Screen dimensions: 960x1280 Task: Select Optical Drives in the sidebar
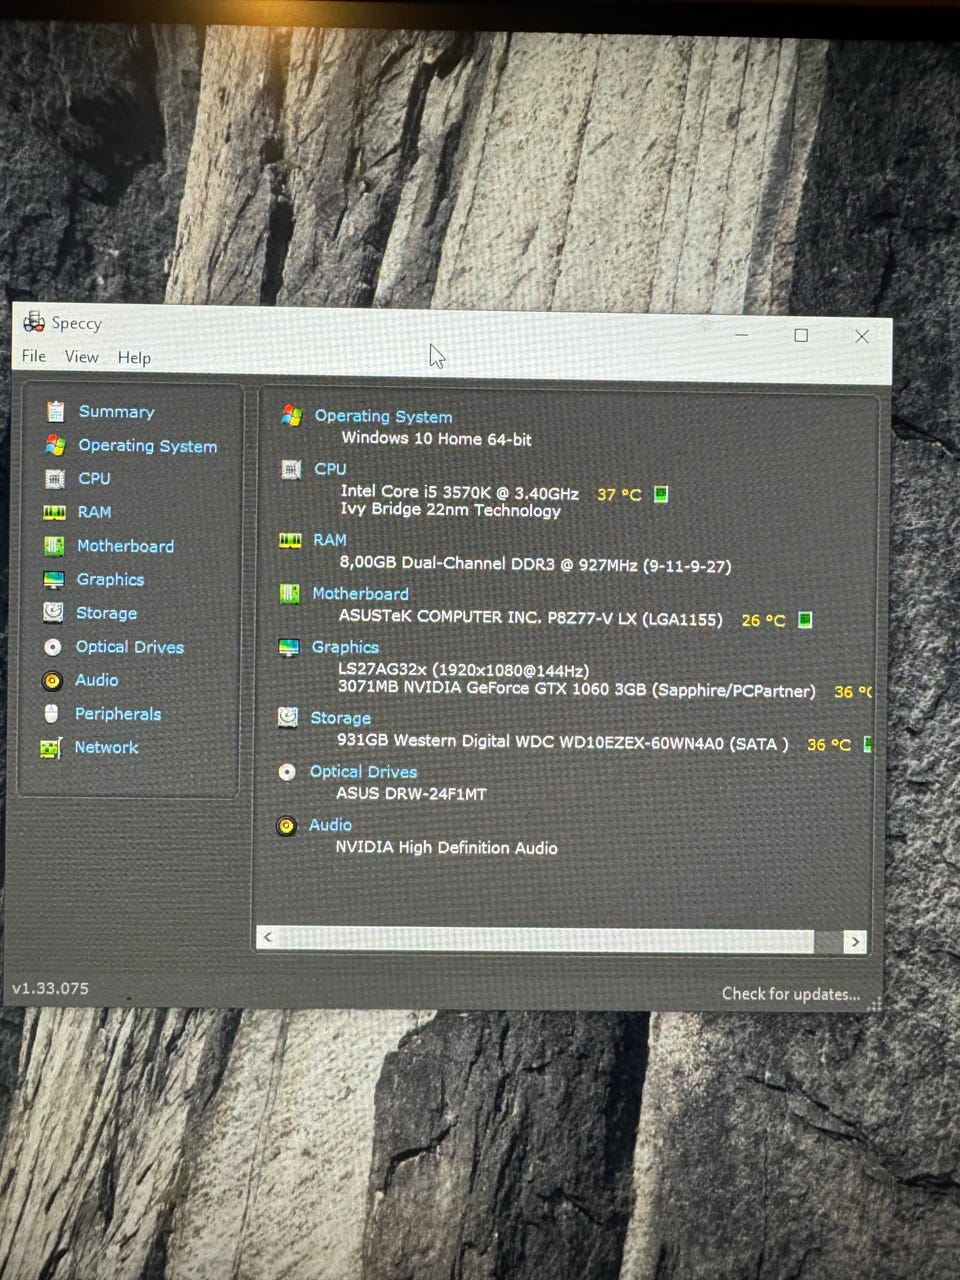point(130,647)
